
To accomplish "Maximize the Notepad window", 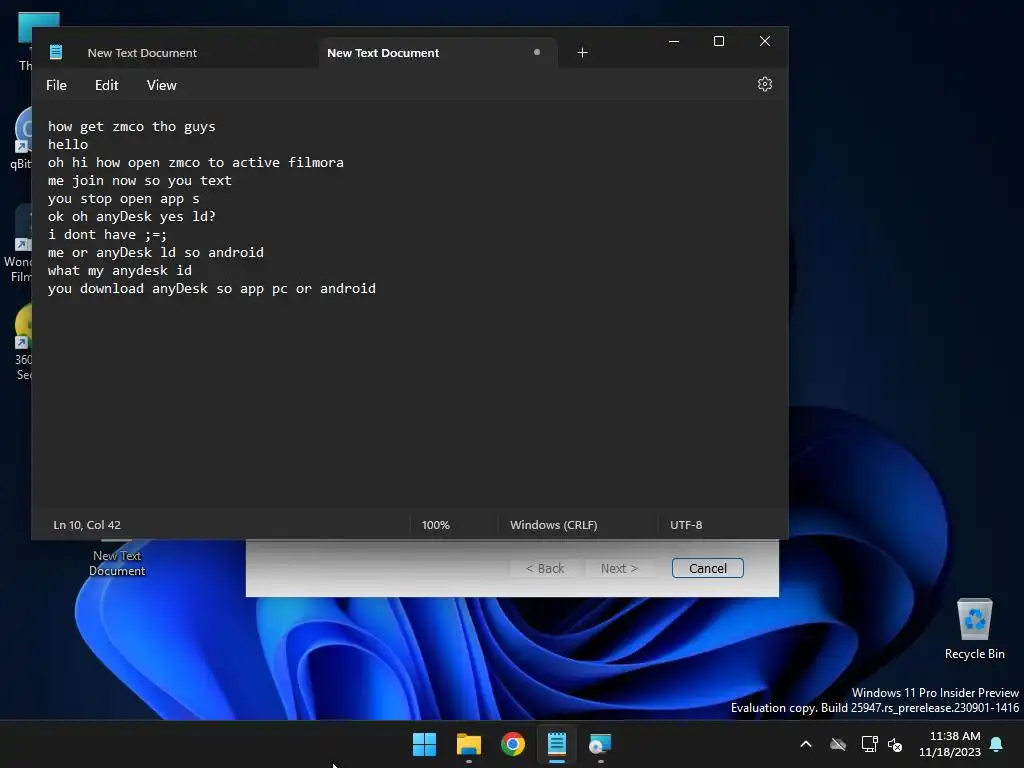I will [x=719, y=41].
